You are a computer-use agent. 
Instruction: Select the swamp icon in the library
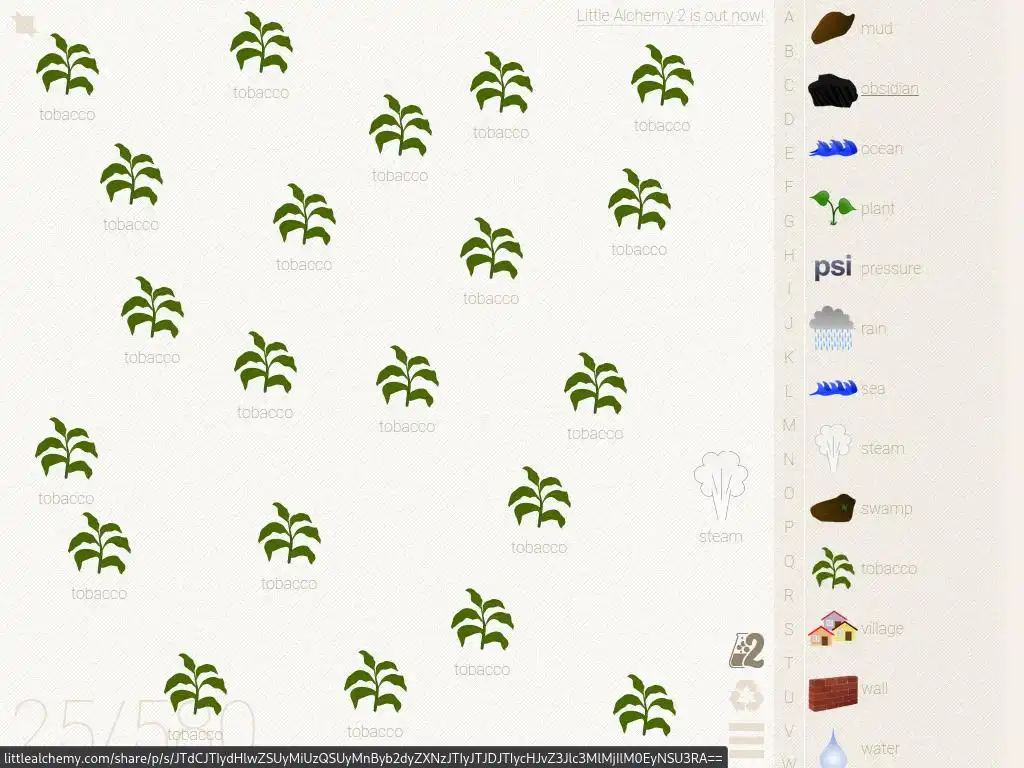point(833,508)
